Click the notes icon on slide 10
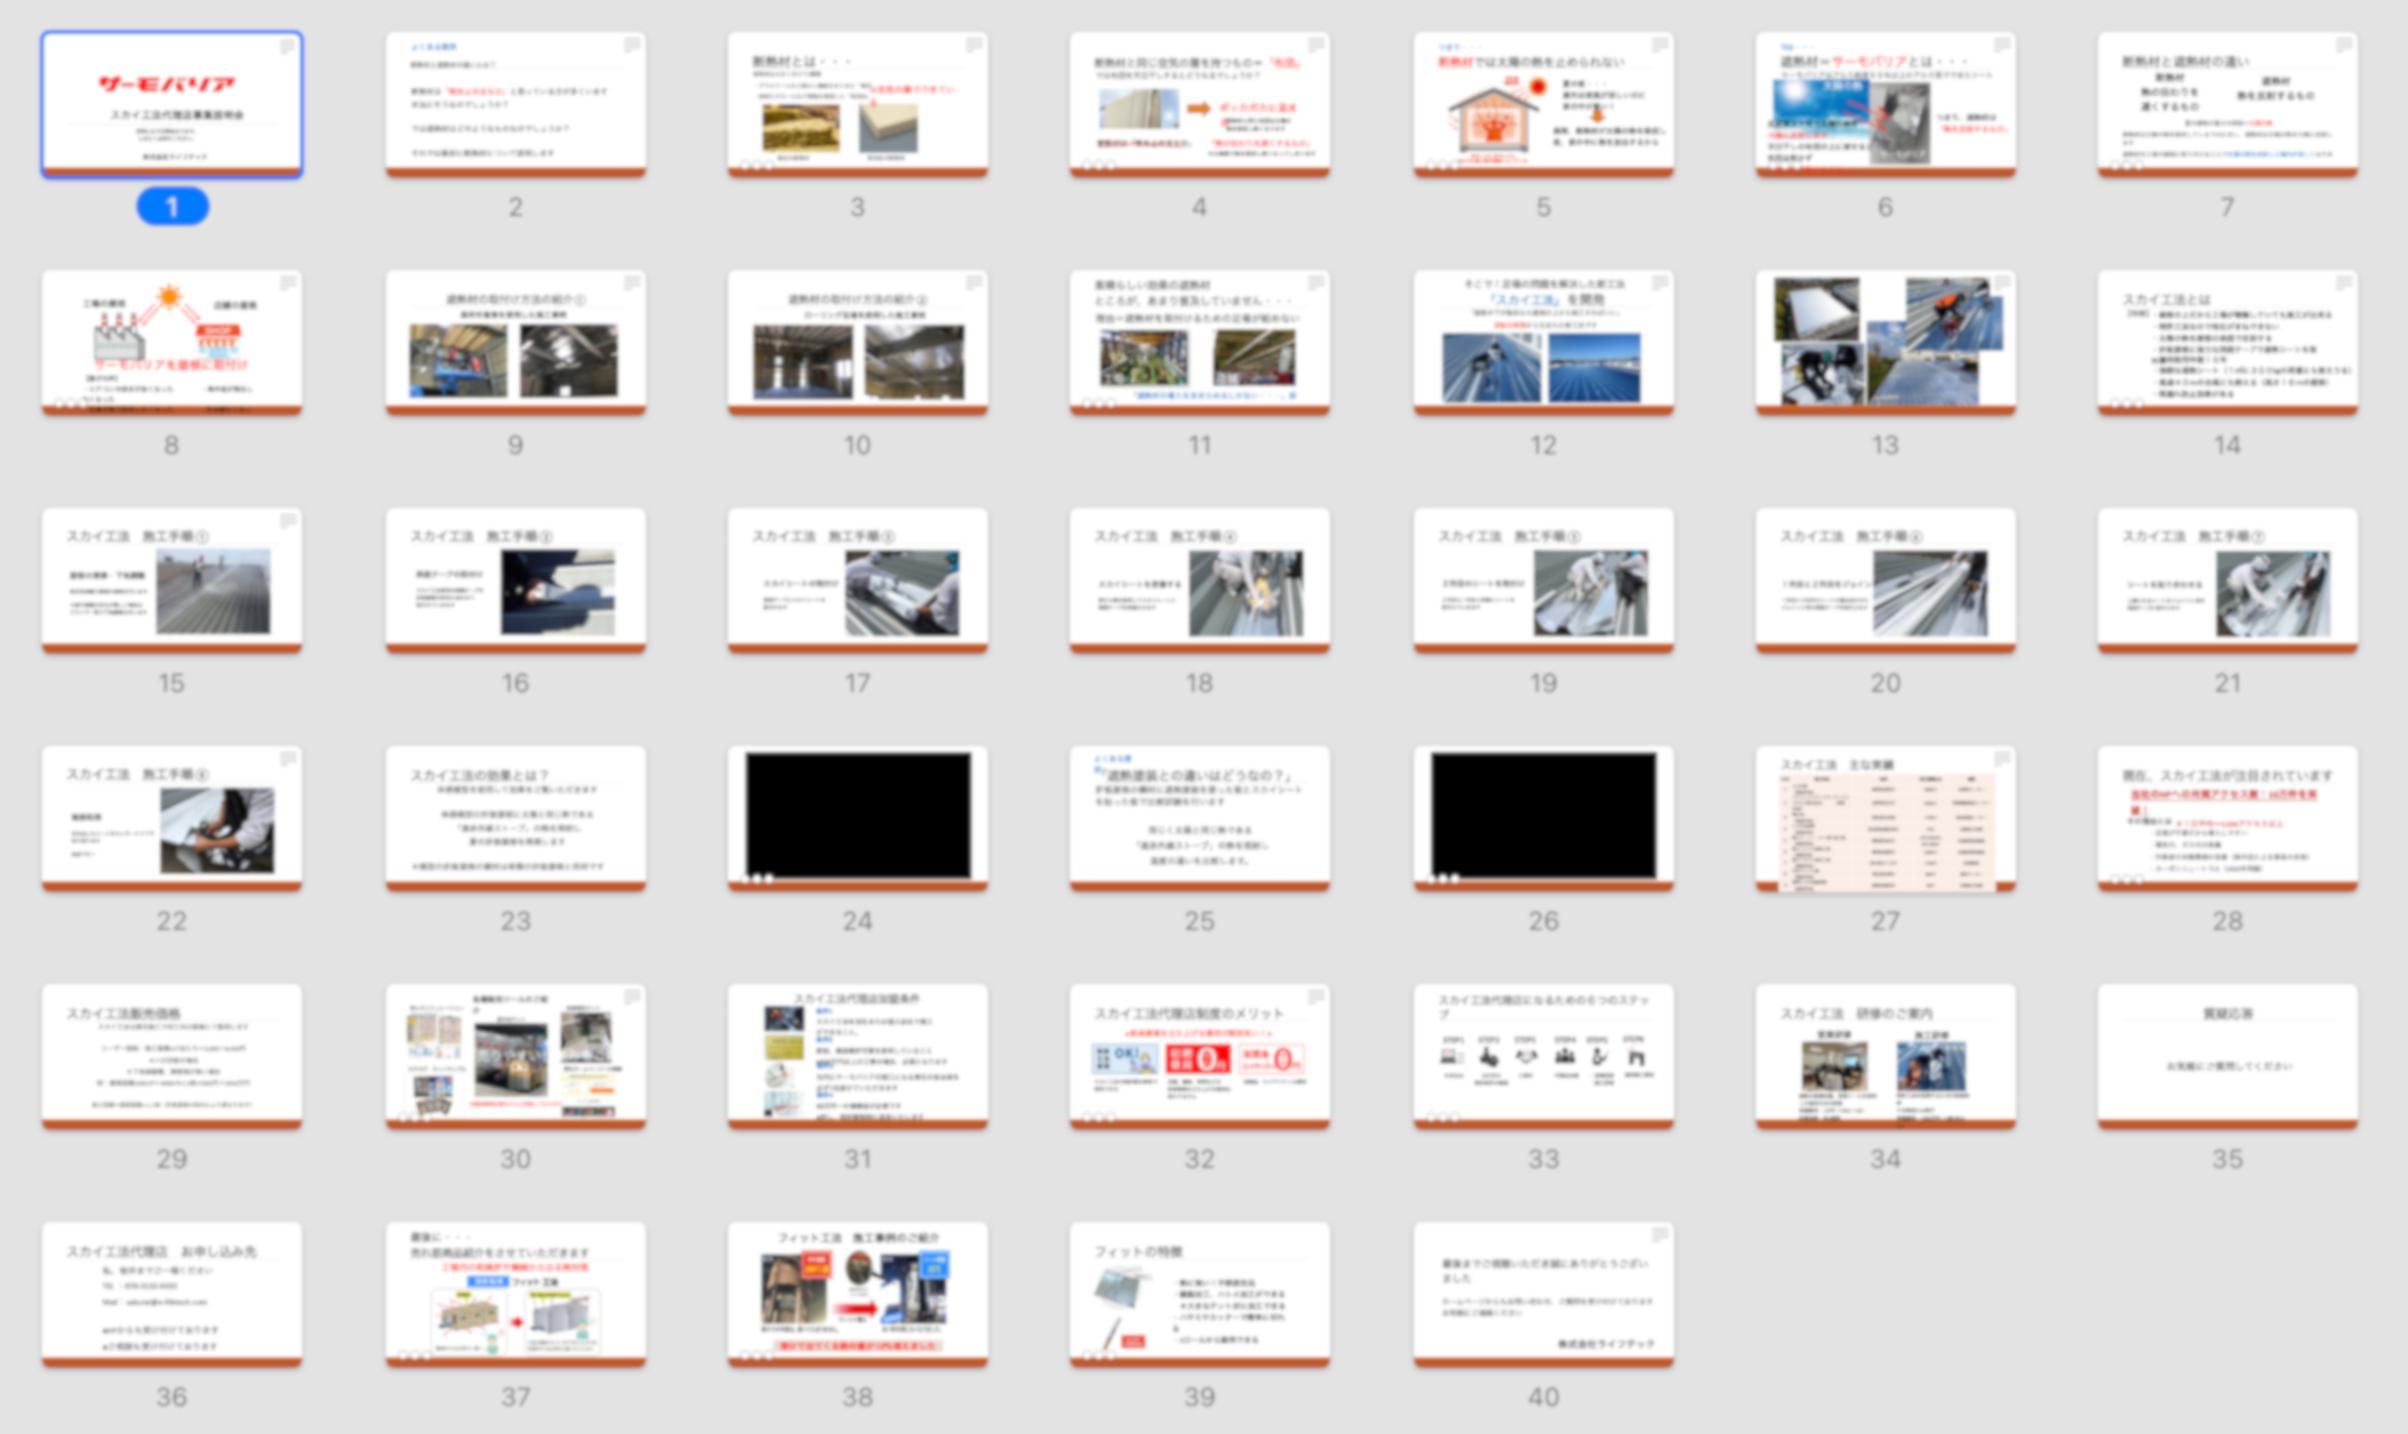Viewport: 2408px width, 1434px height. point(974,283)
